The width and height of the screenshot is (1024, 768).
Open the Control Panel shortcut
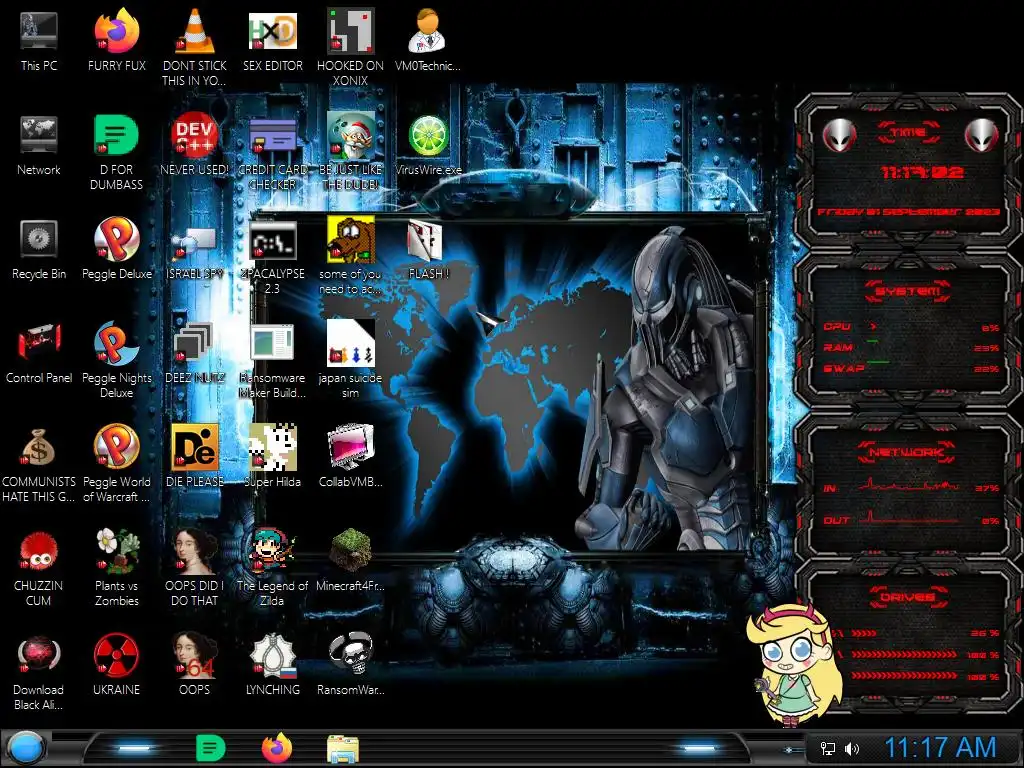click(x=39, y=353)
